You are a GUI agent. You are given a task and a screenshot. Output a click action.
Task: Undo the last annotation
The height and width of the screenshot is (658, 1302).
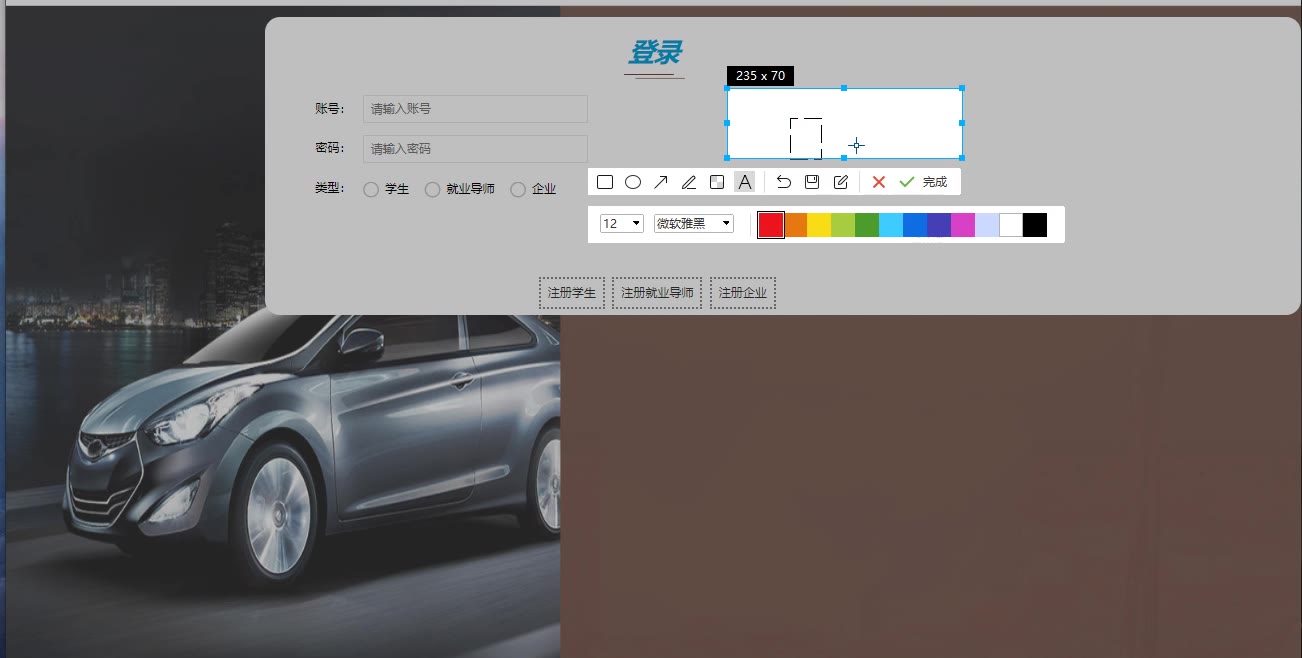click(x=784, y=182)
